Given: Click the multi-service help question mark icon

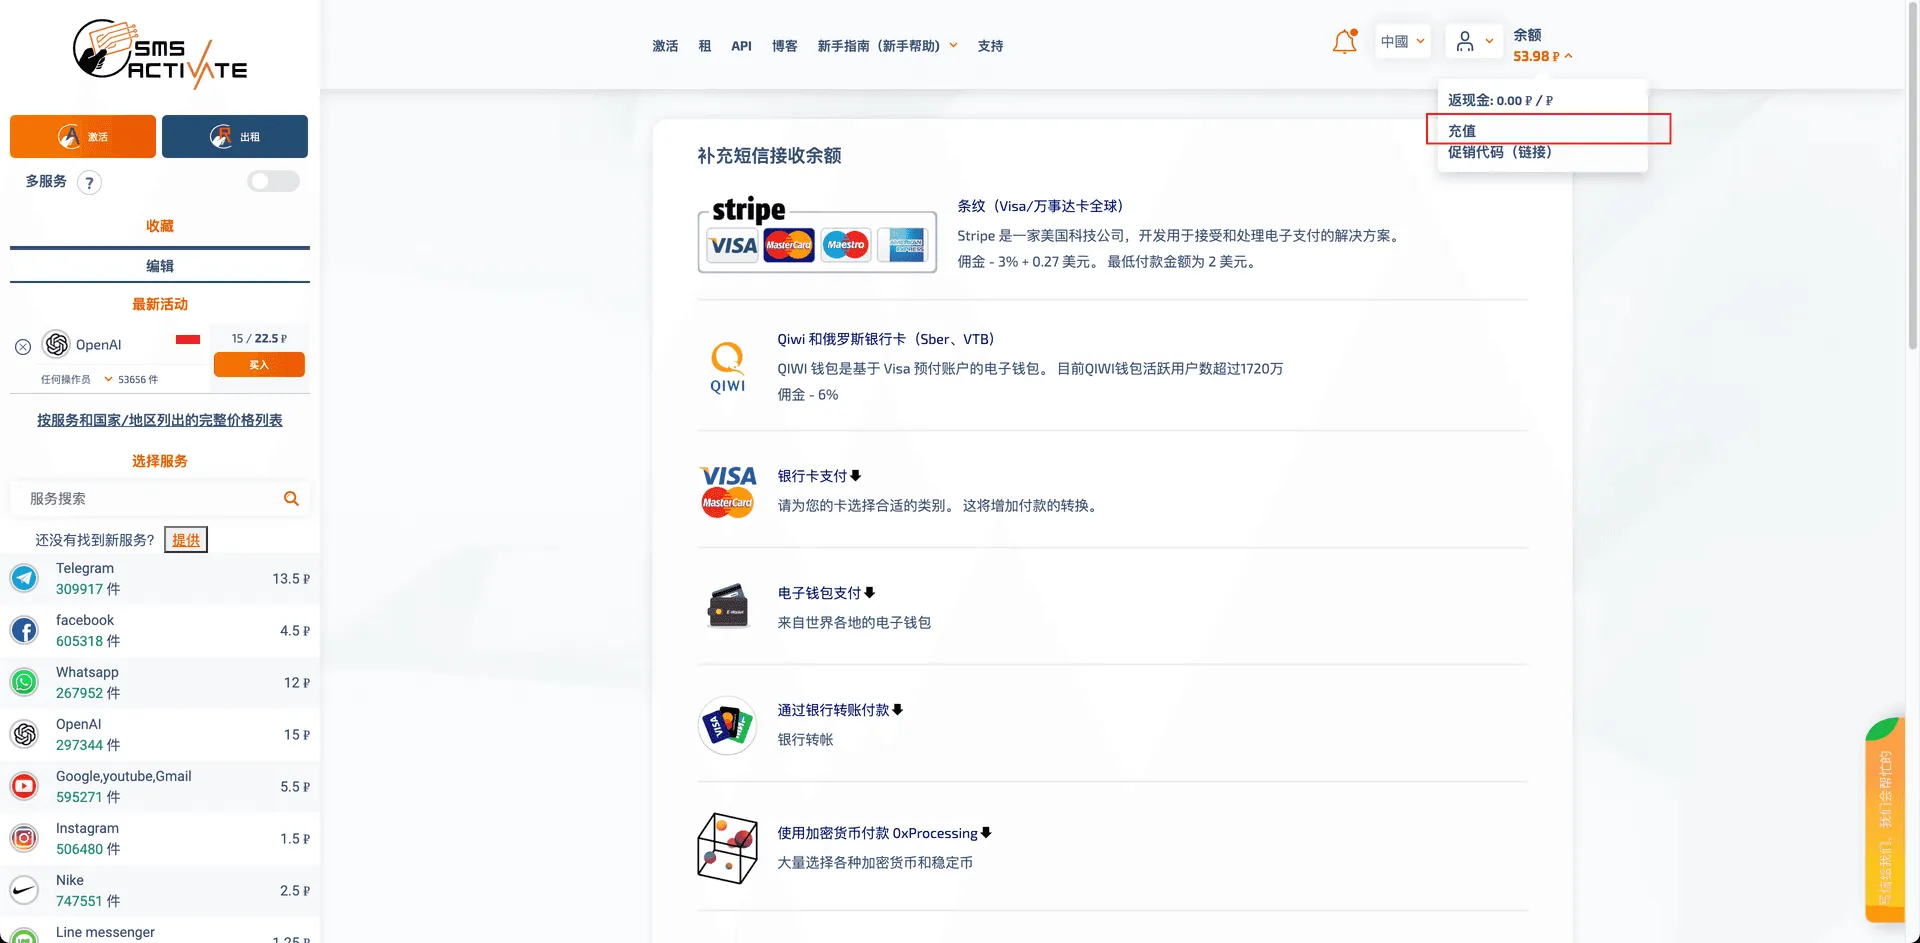Looking at the screenshot, I should point(89,182).
